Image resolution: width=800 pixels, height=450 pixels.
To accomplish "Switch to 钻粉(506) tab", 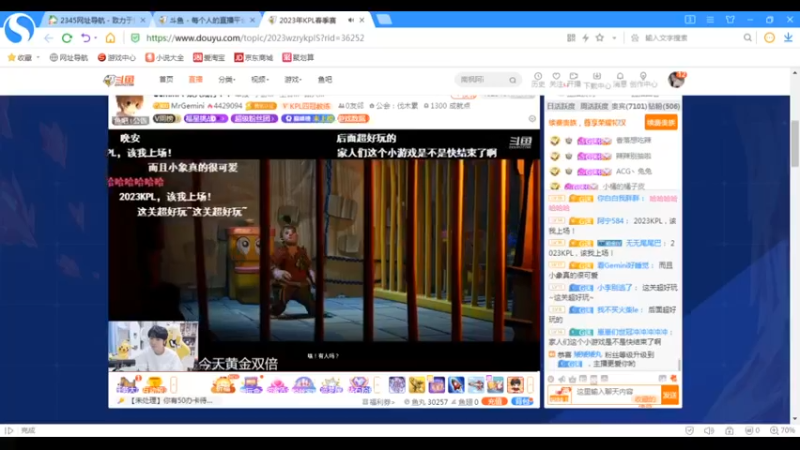I will (x=664, y=106).
